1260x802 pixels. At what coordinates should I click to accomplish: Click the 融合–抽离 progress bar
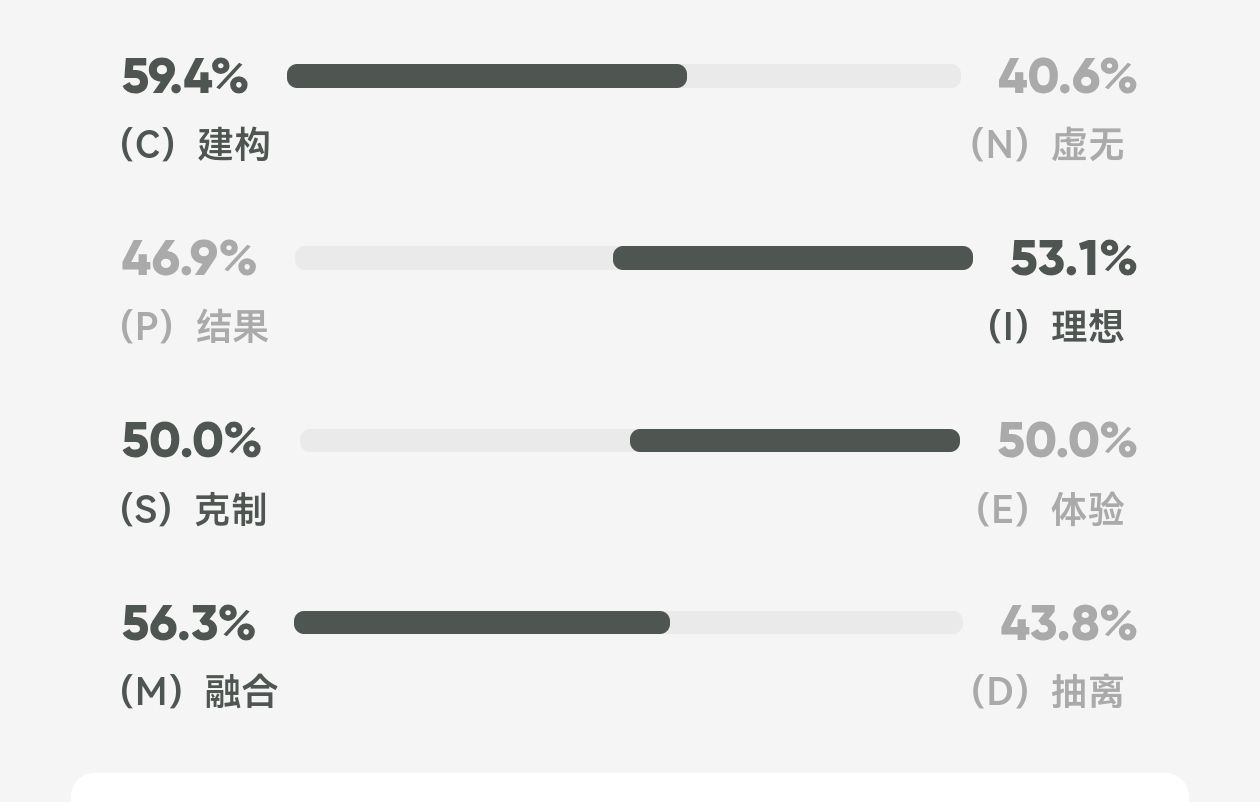point(628,623)
